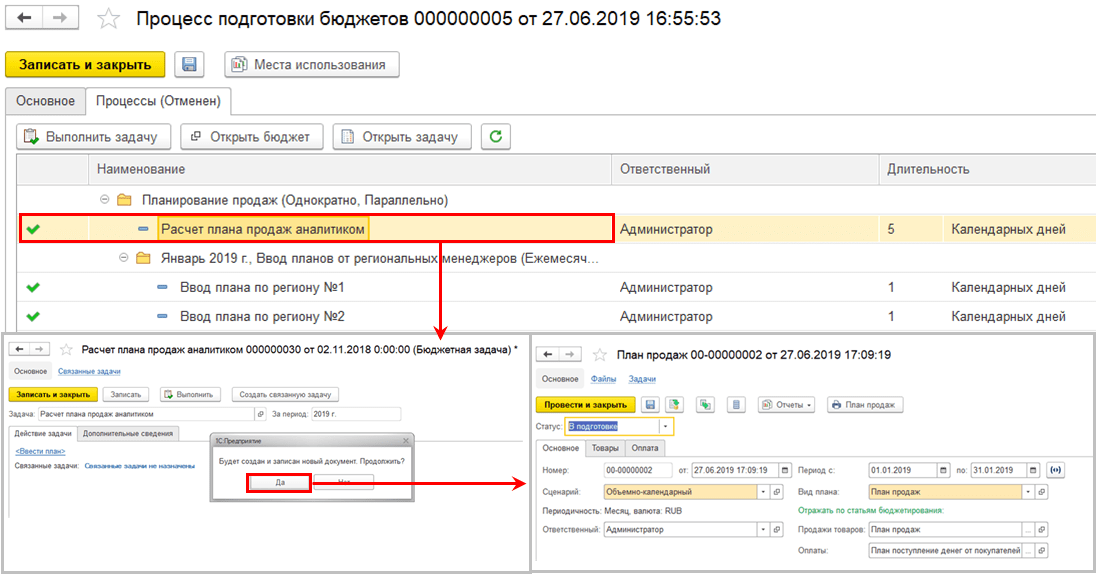Click the Номер field 00-00000002
Viewport: 1096px width, 574px height.
(637, 470)
